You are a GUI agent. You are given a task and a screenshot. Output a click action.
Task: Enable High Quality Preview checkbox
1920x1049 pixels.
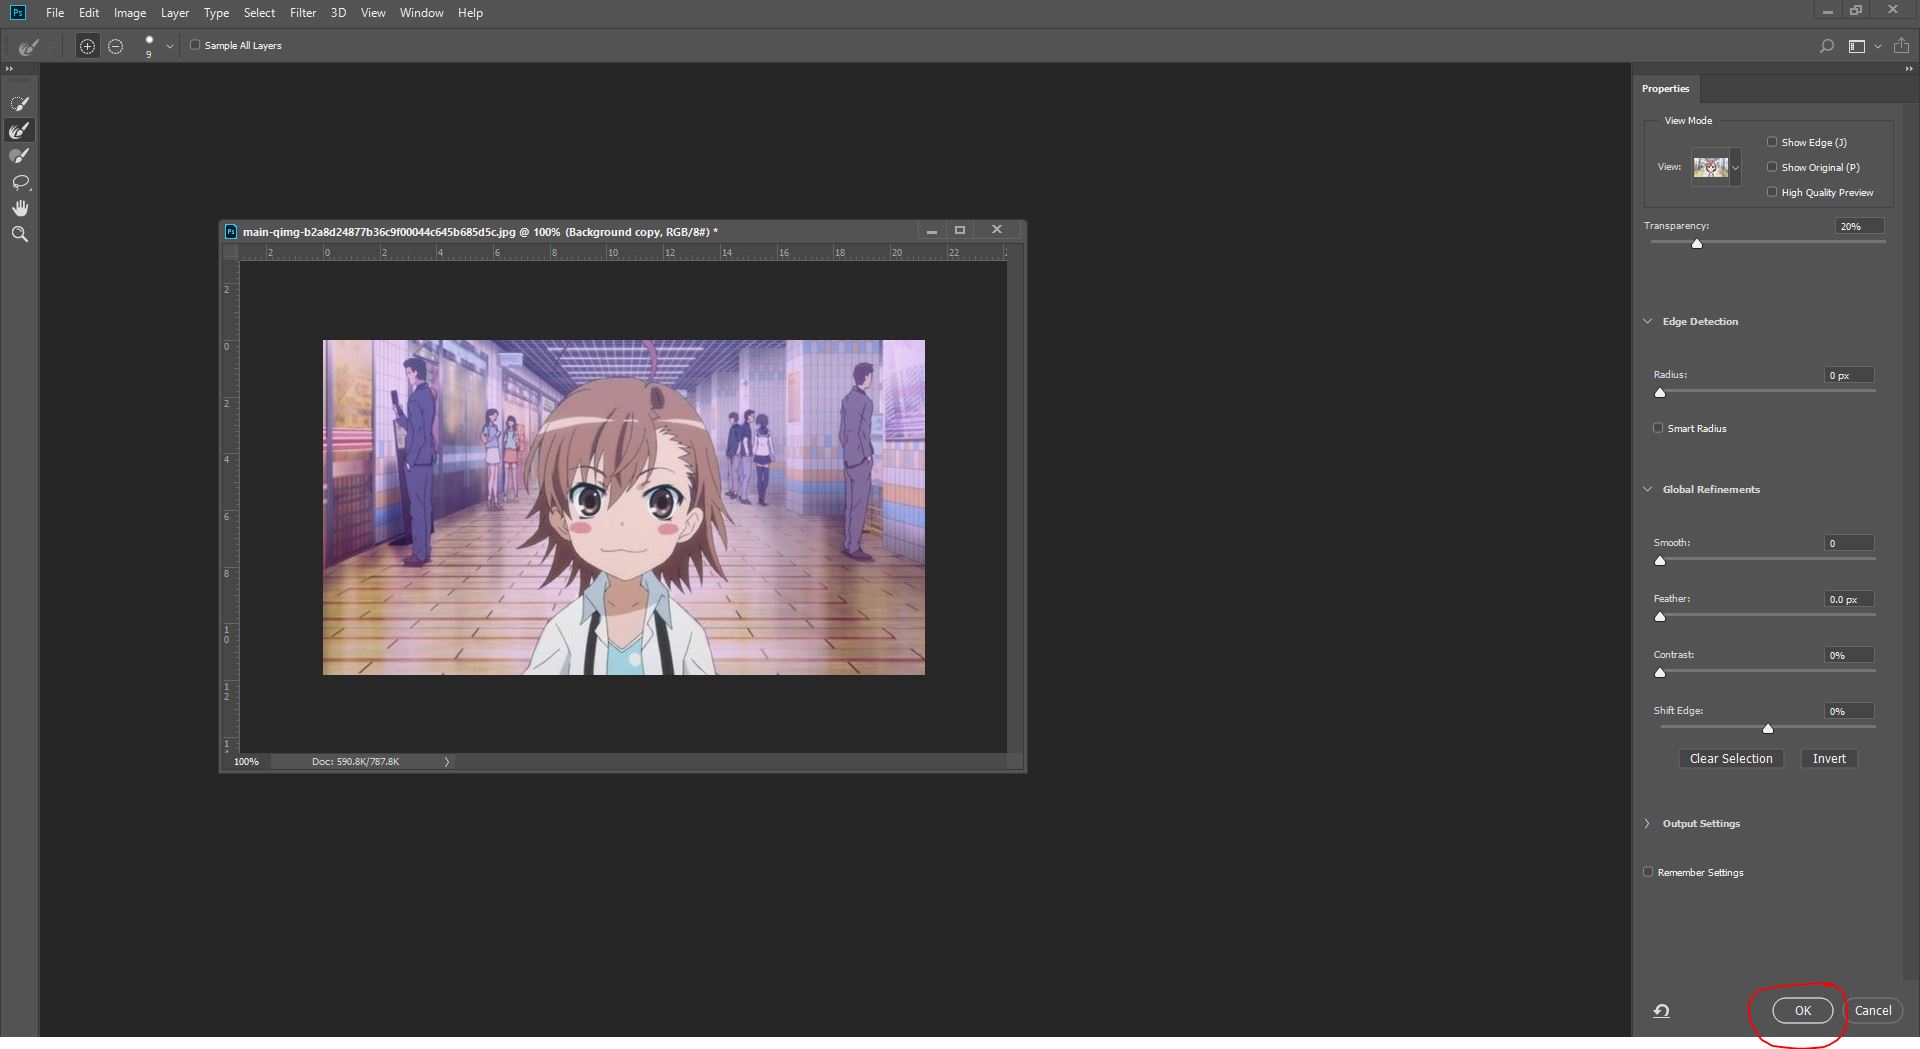pyautogui.click(x=1772, y=192)
